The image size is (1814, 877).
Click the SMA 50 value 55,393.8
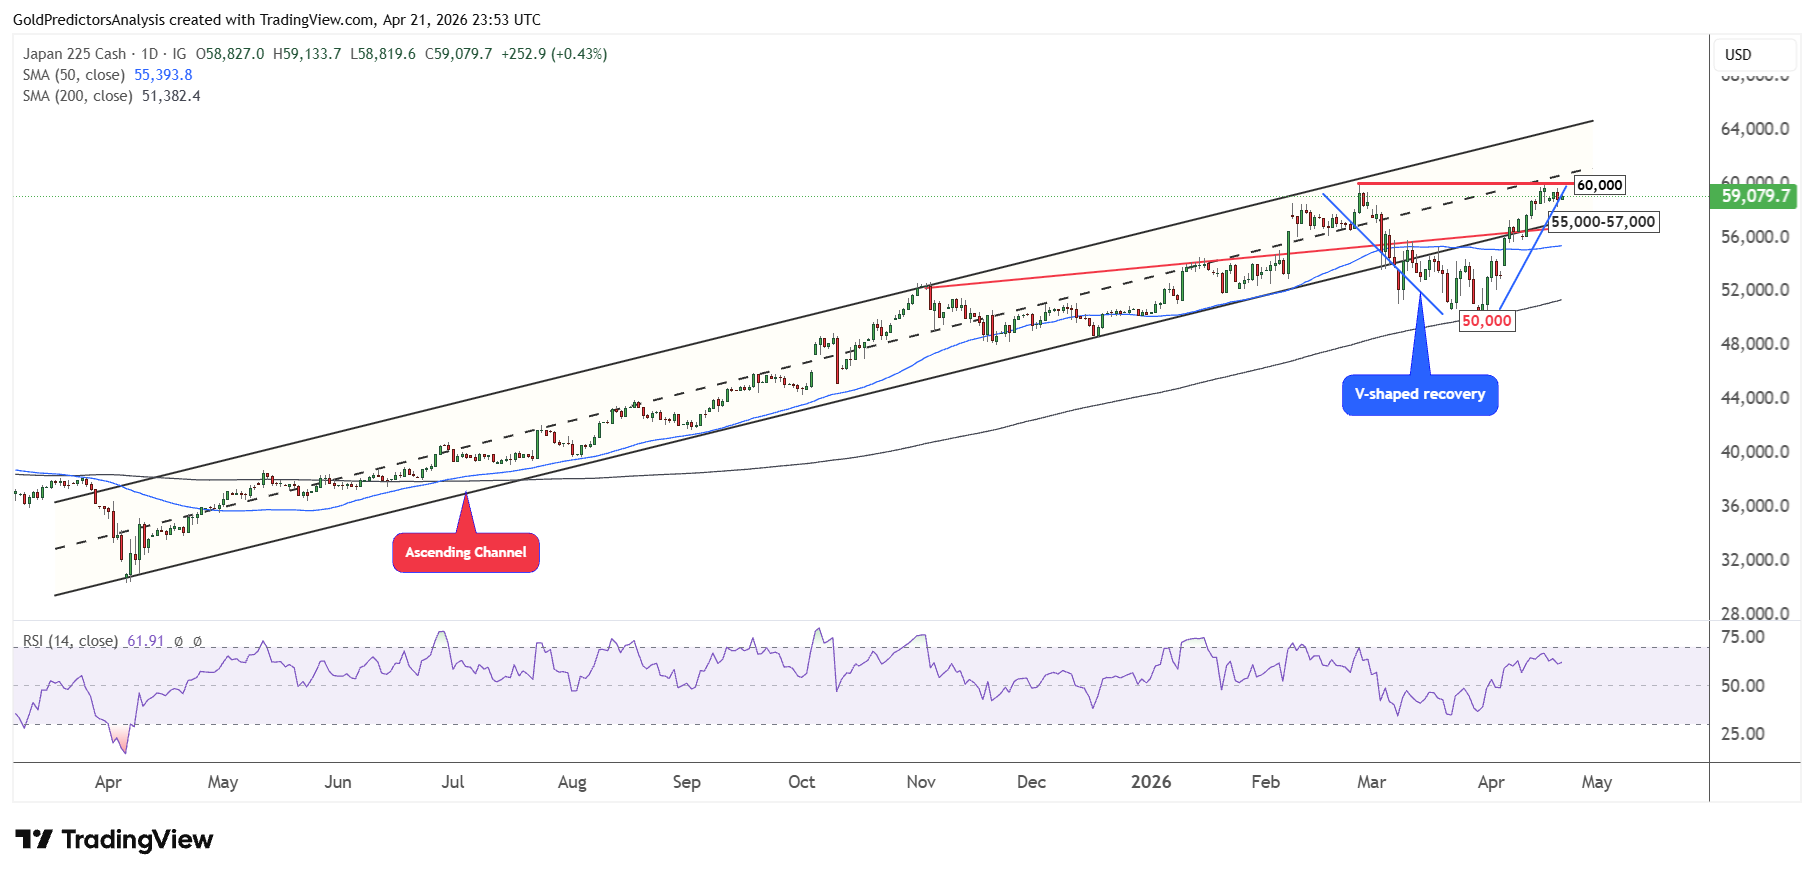coord(163,75)
